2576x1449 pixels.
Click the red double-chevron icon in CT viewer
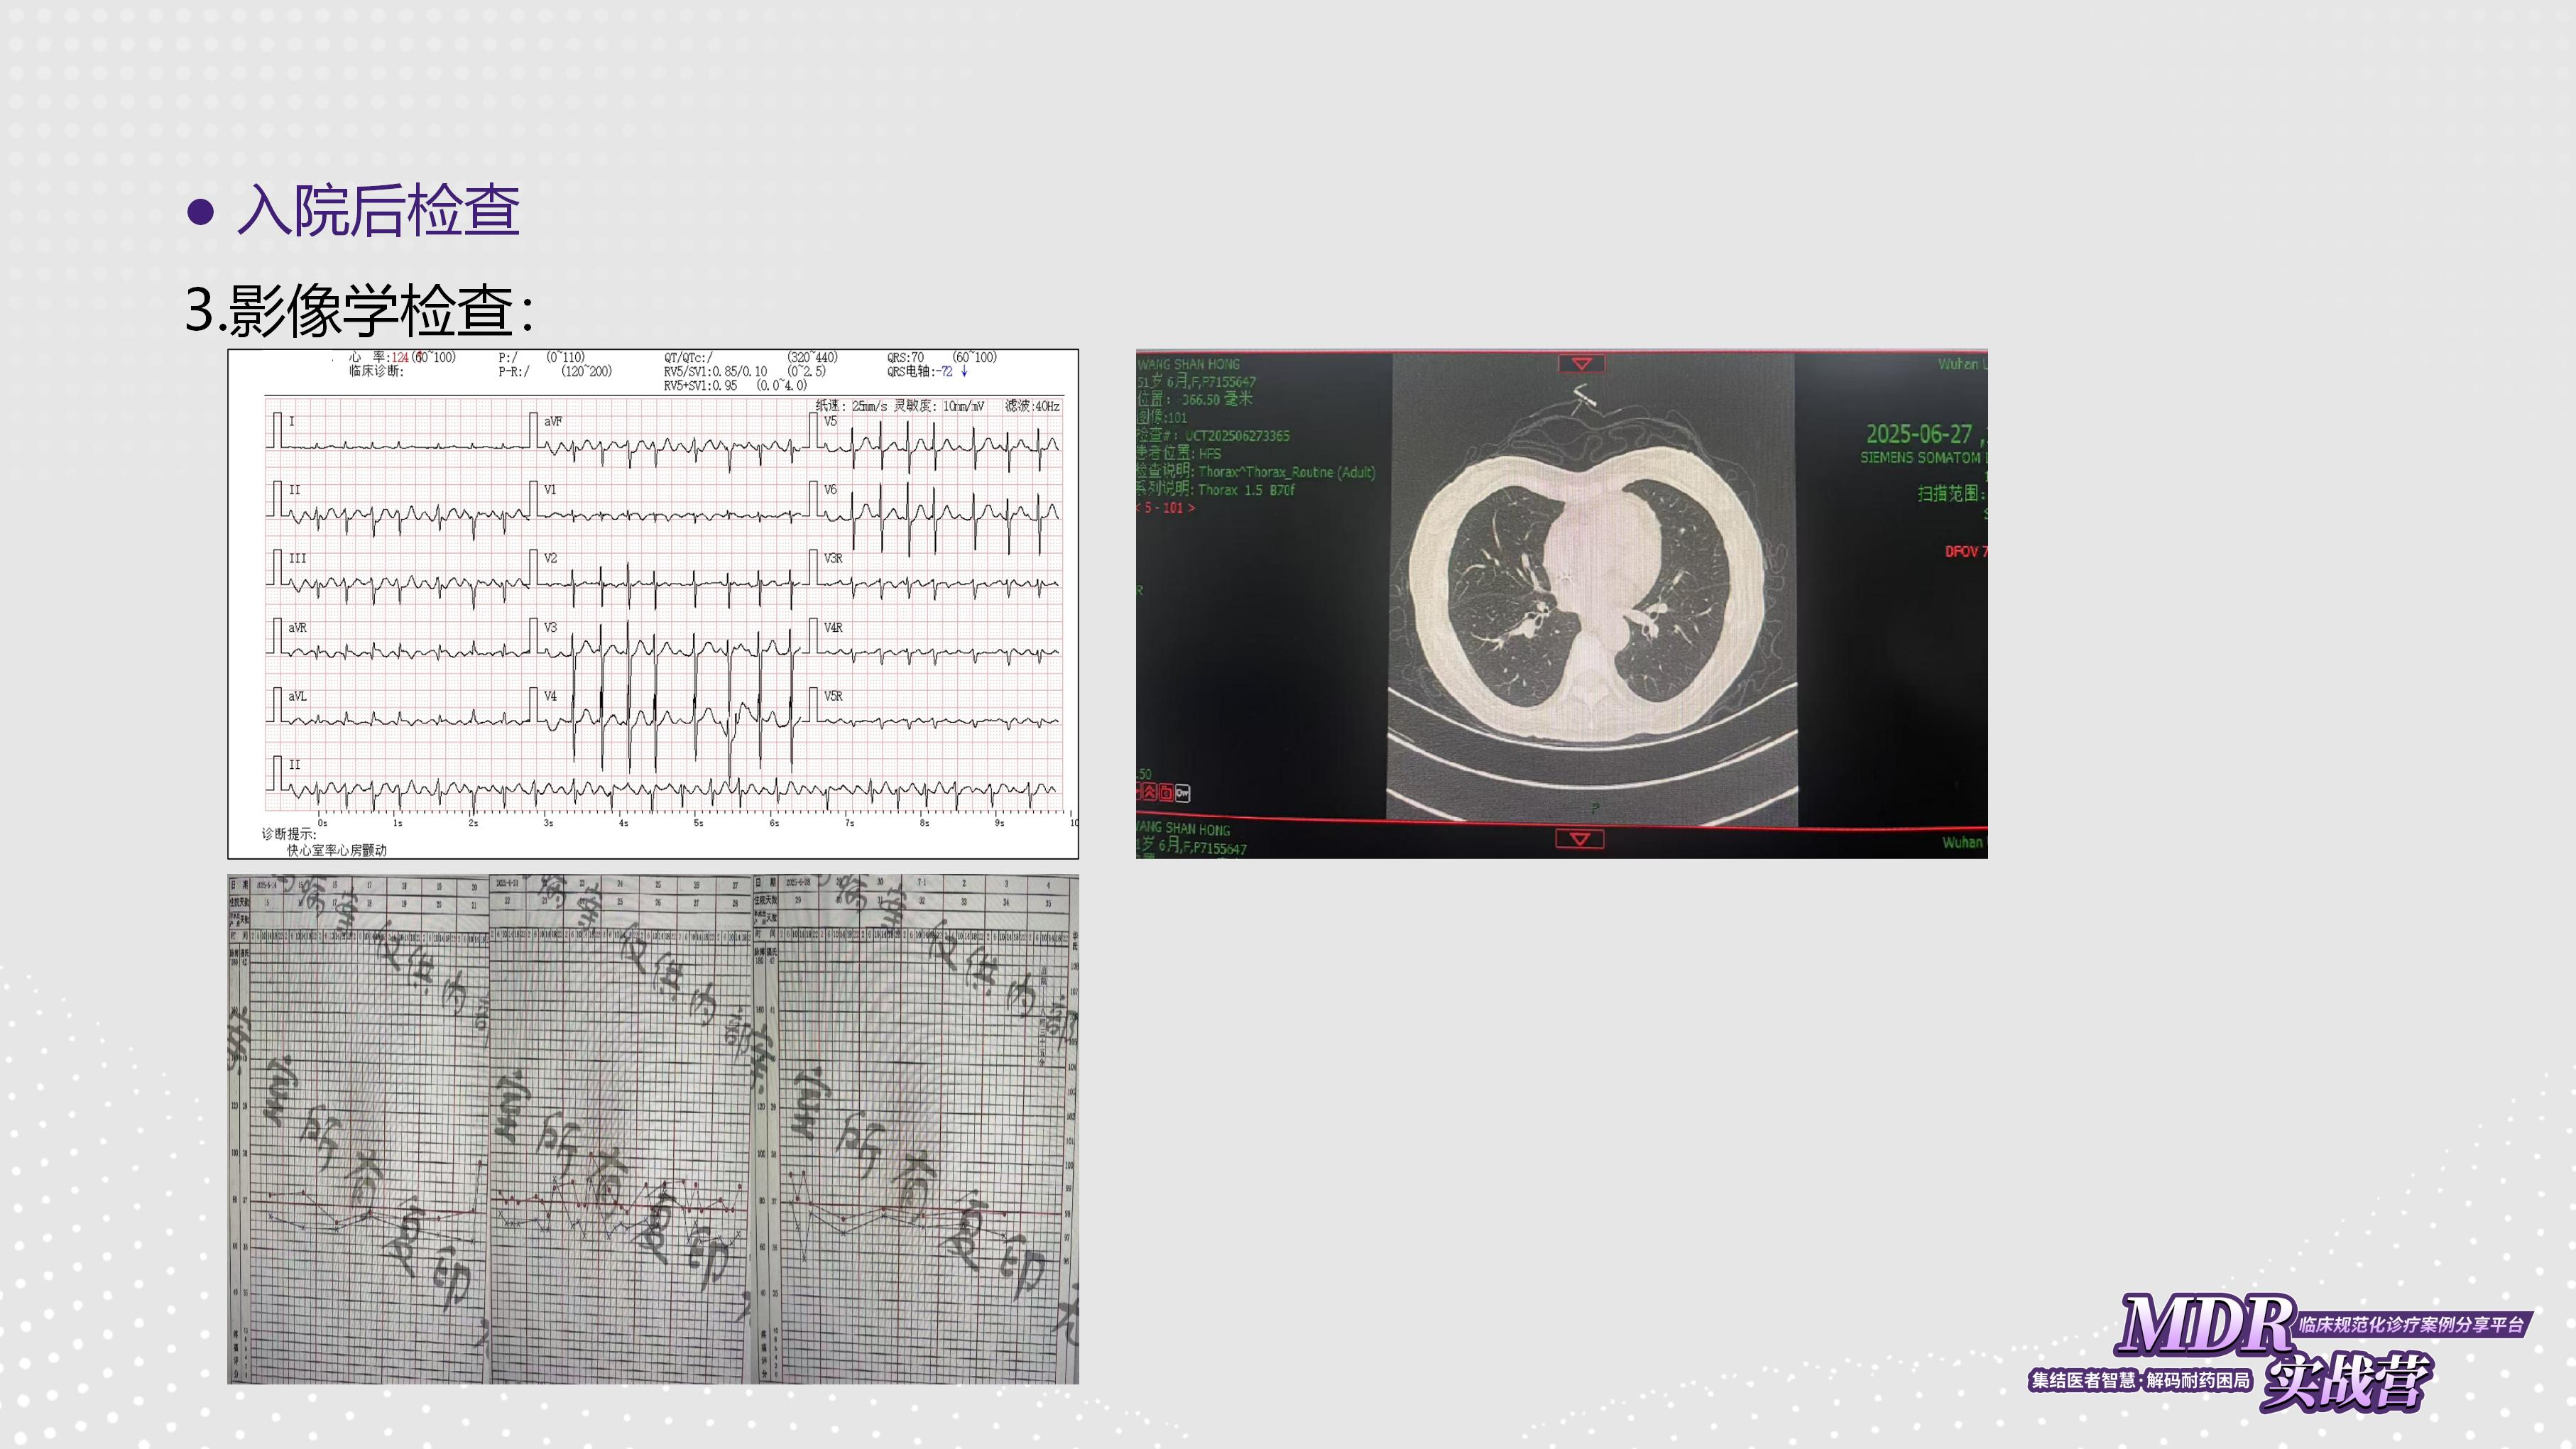pyautogui.click(x=1149, y=793)
